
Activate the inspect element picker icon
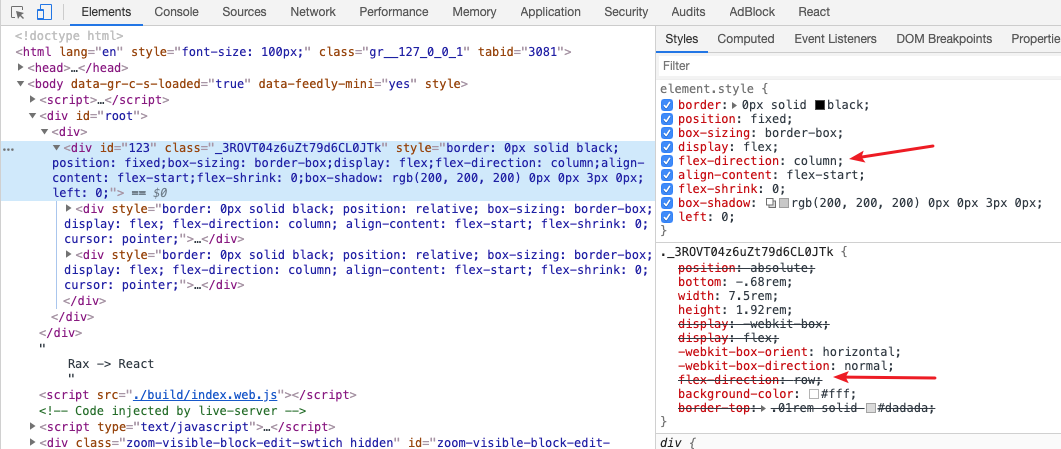click(x=18, y=12)
